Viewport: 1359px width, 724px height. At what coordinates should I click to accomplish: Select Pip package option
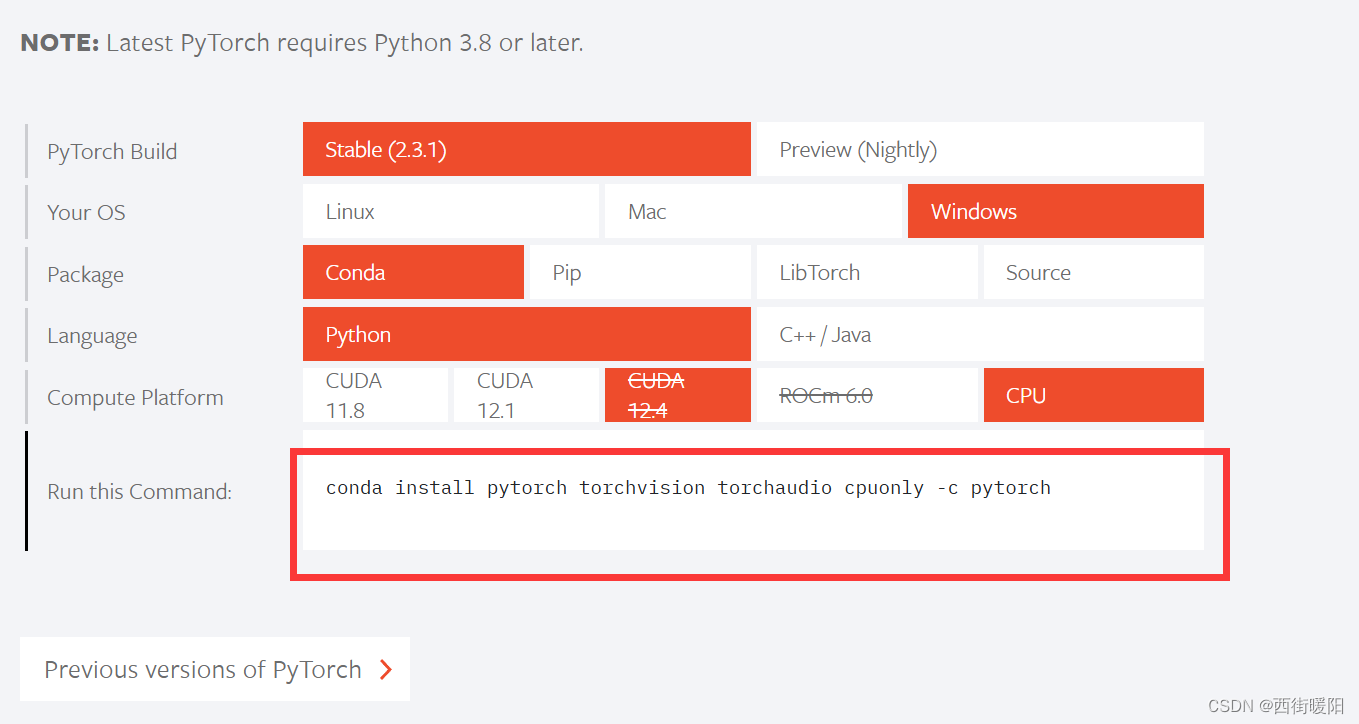tap(640, 272)
